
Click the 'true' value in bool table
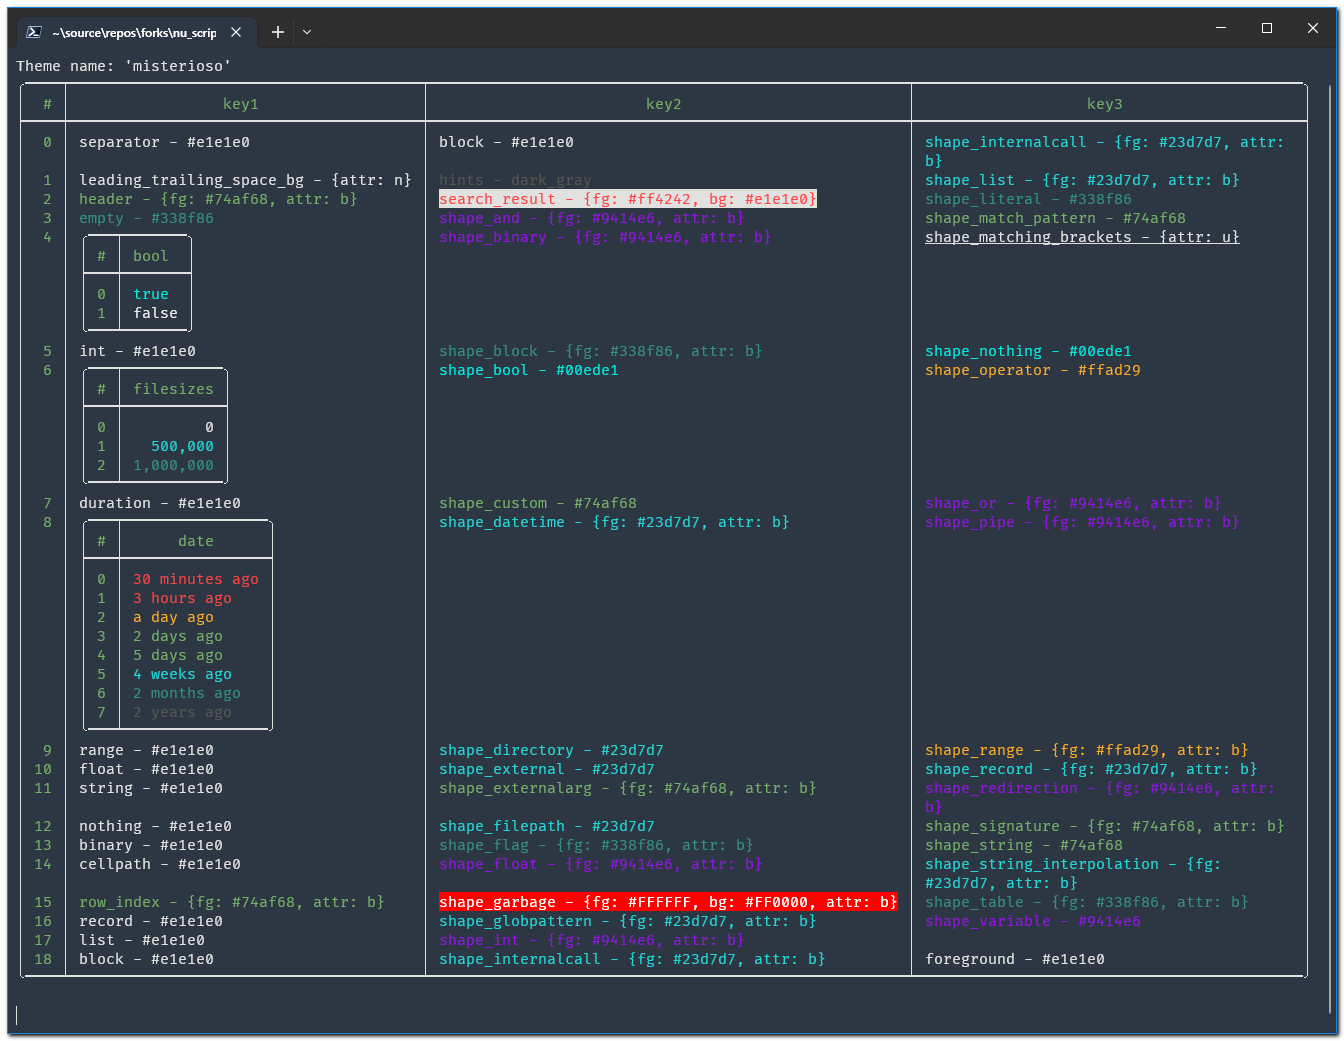[x=151, y=294]
